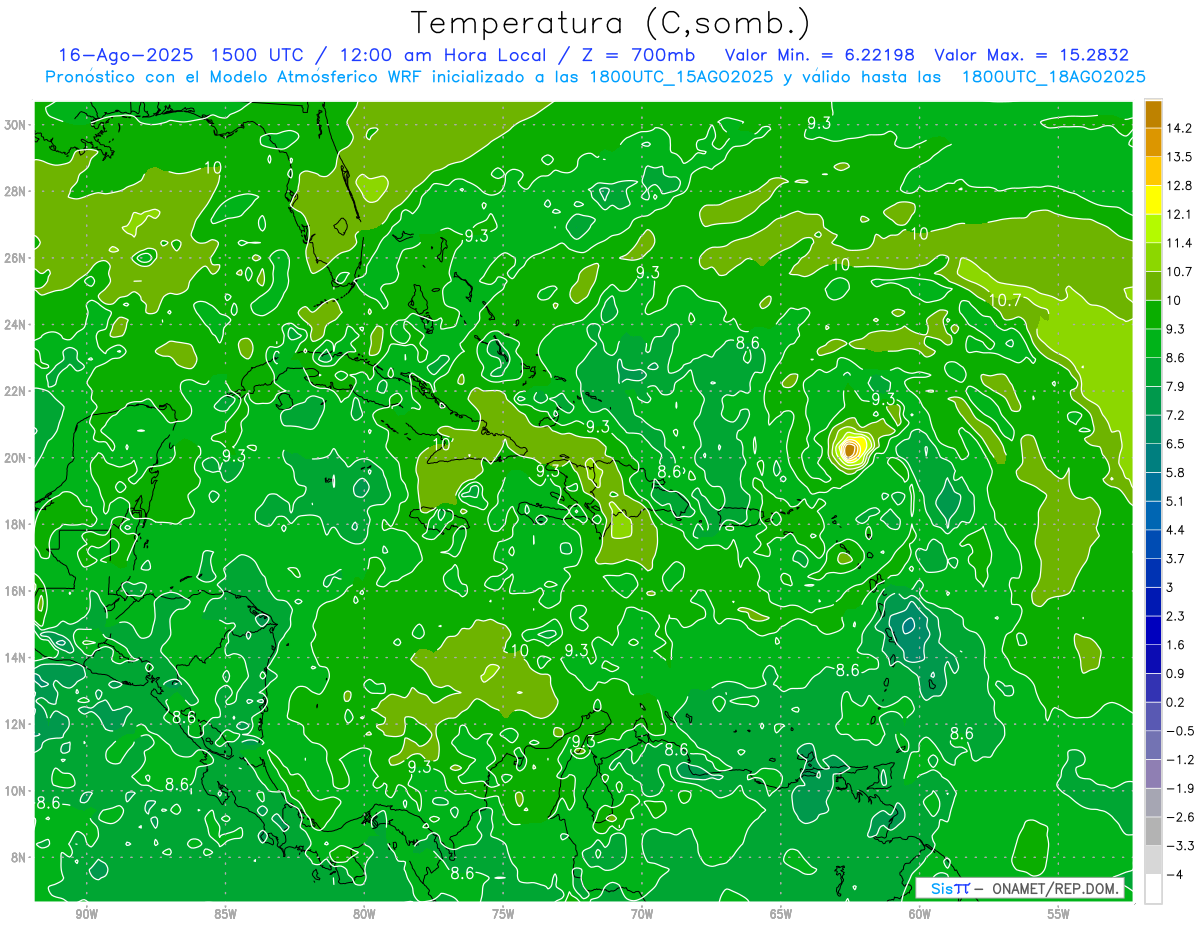1200x927 pixels.
Task: Click the "14.2" value on the color scale
Action: [1180, 128]
